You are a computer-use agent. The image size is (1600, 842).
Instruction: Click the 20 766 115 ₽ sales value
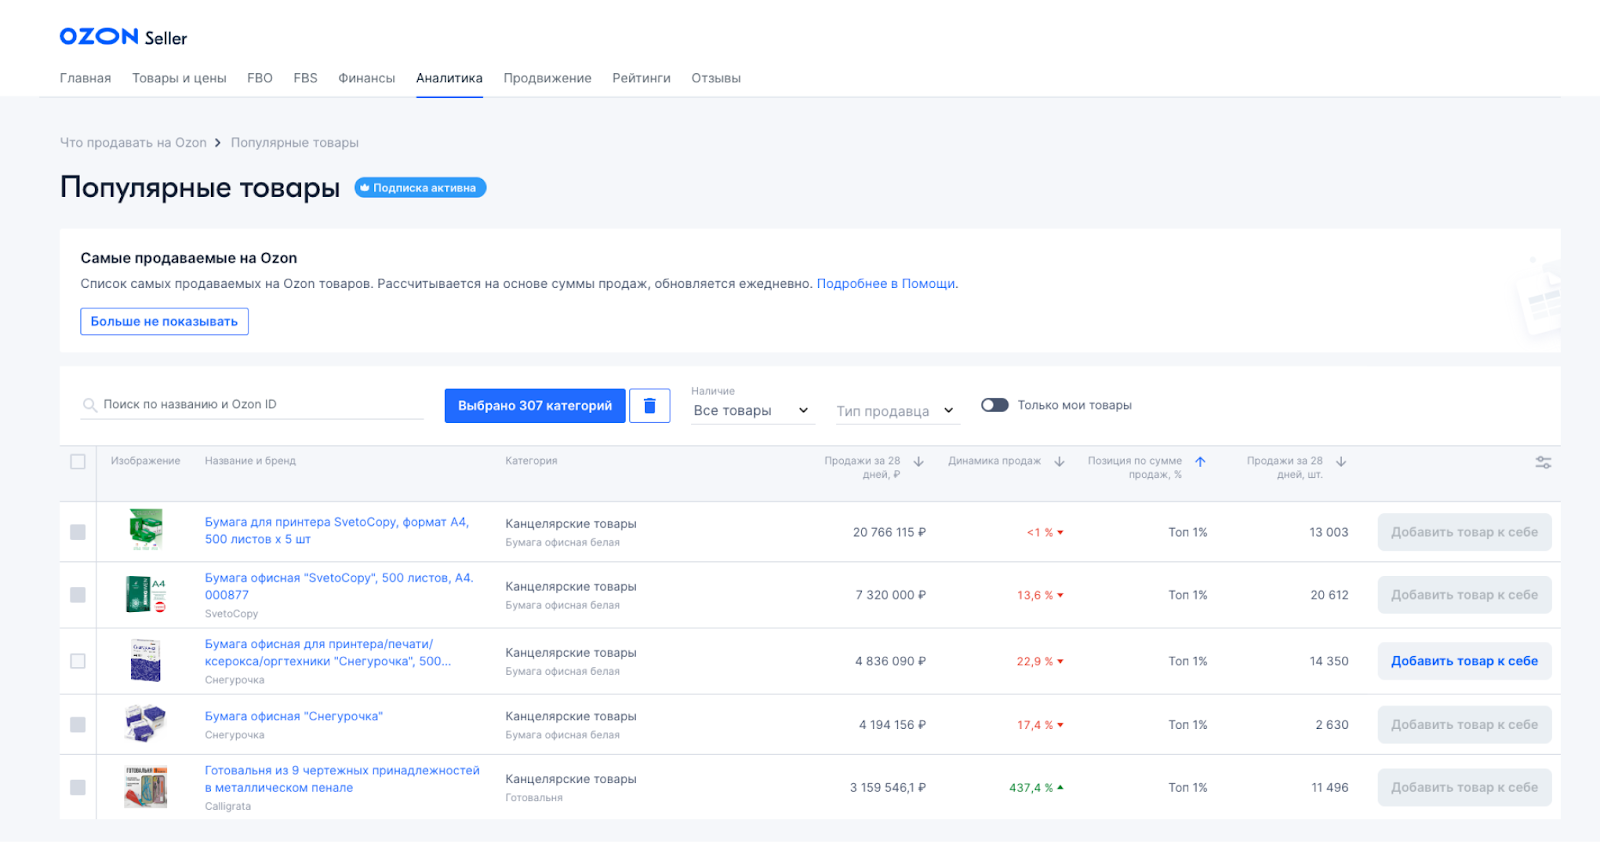tap(889, 532)
